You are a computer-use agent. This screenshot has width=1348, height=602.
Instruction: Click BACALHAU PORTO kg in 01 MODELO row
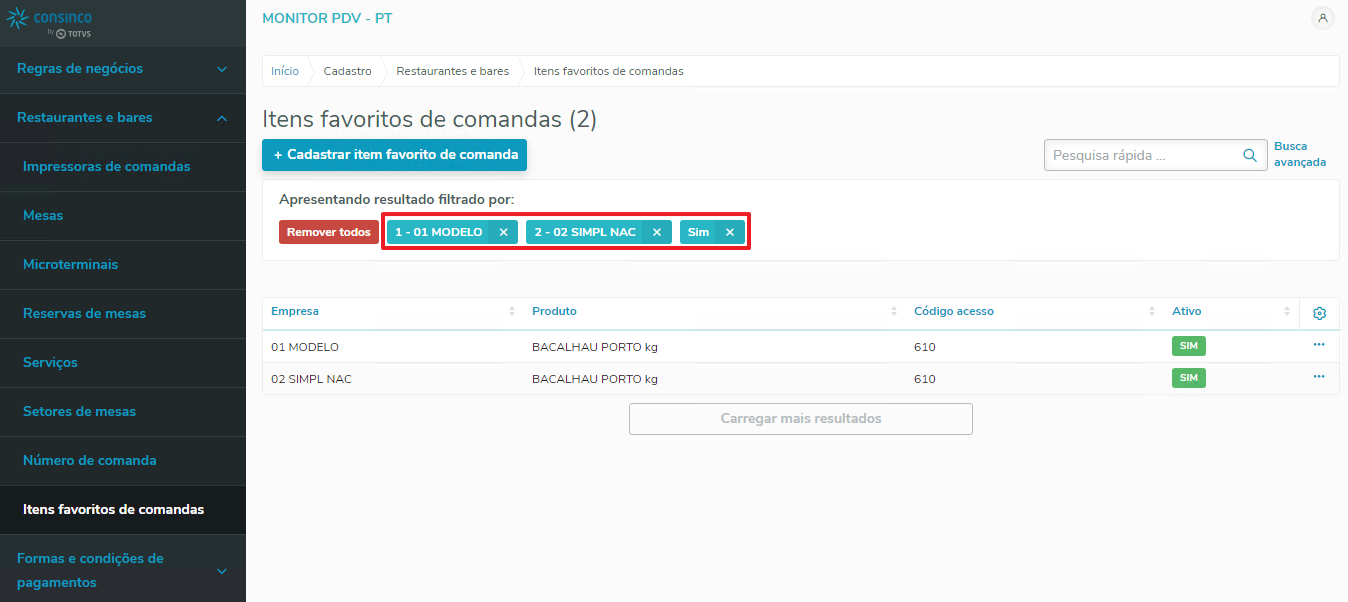pyautogui.click(x=595, y=347)
